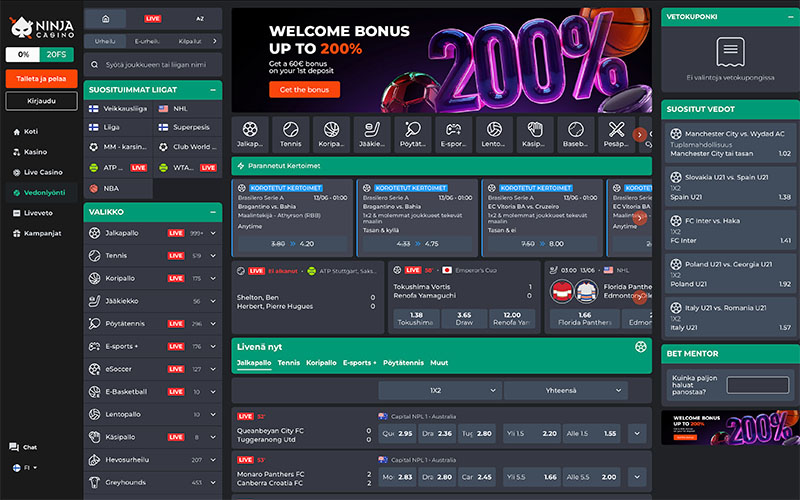Open the FI language selector
The height and width of the screenshot is (500, 800).
coord(24,467)
